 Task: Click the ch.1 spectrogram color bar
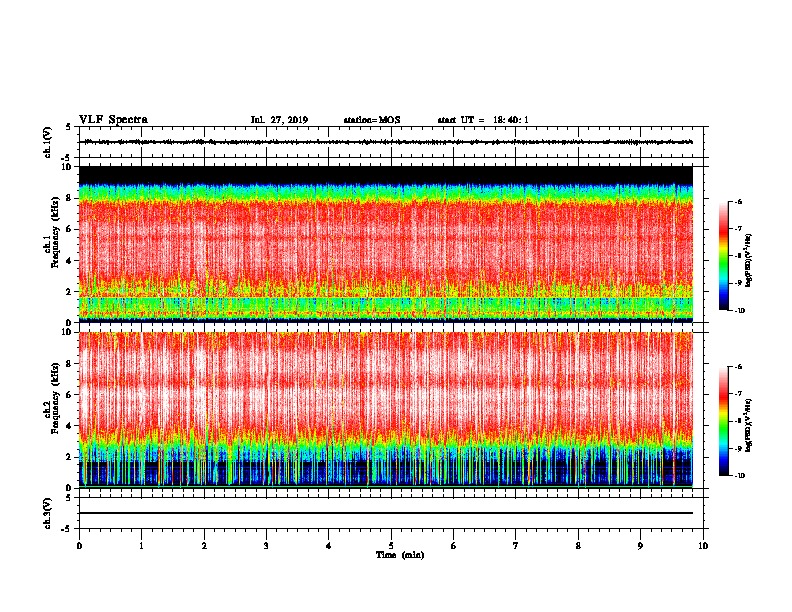pos(724,256)
